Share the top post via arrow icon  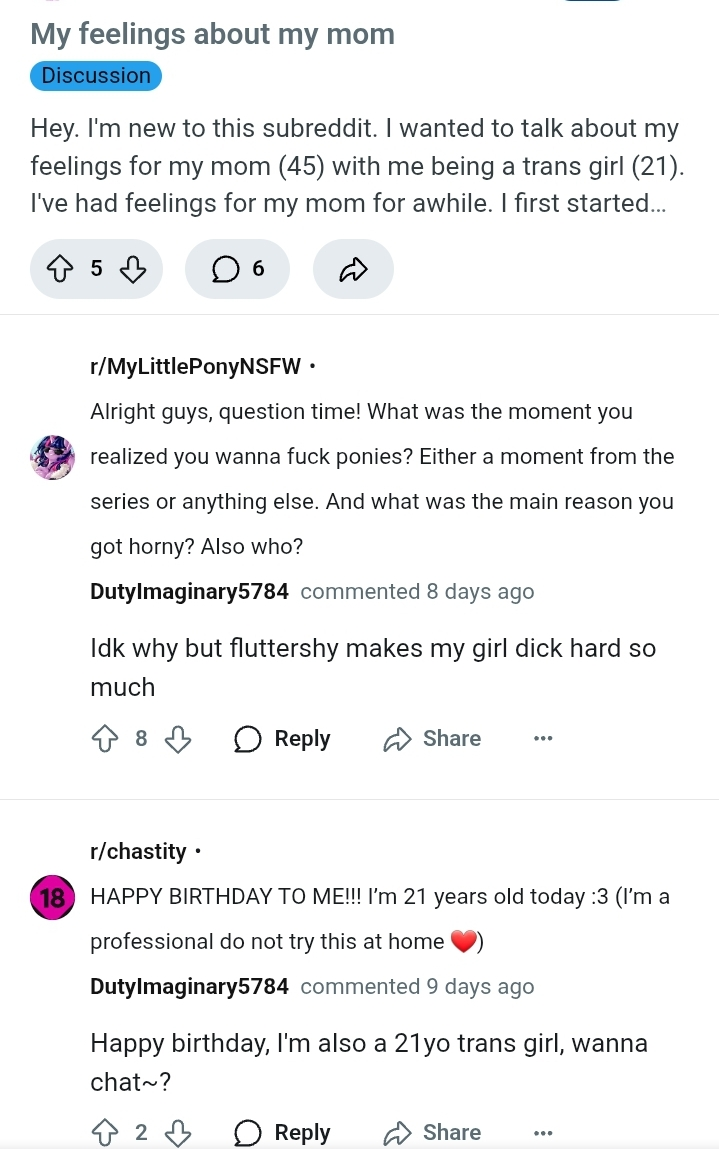tap(353, 268)
